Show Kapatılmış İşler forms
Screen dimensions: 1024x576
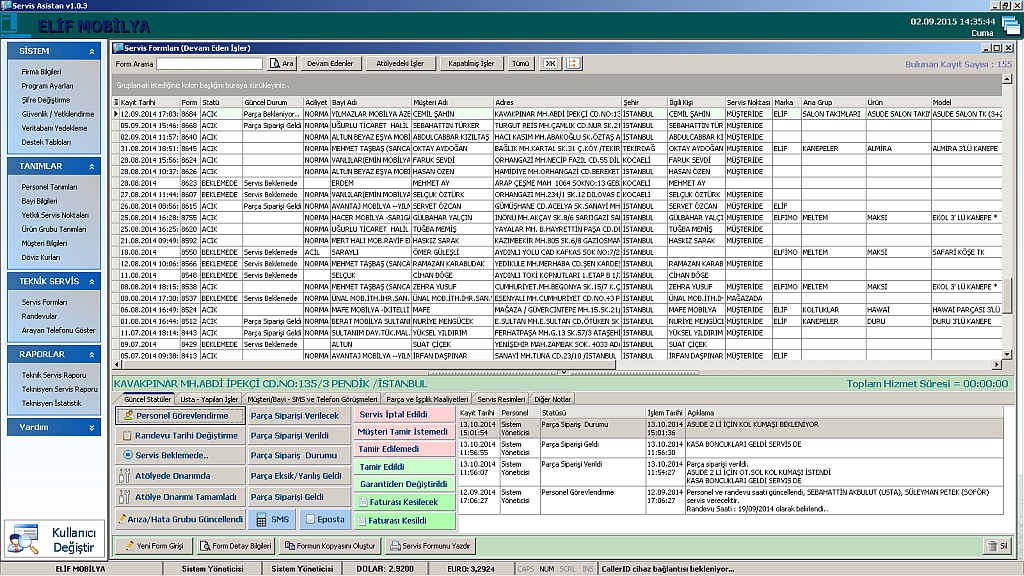[x=471, y=63]
